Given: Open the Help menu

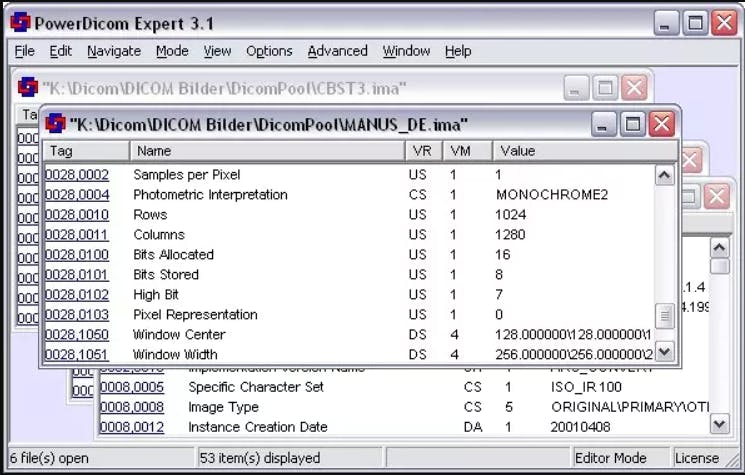Looking at the screenshot, I should point(458,51).
